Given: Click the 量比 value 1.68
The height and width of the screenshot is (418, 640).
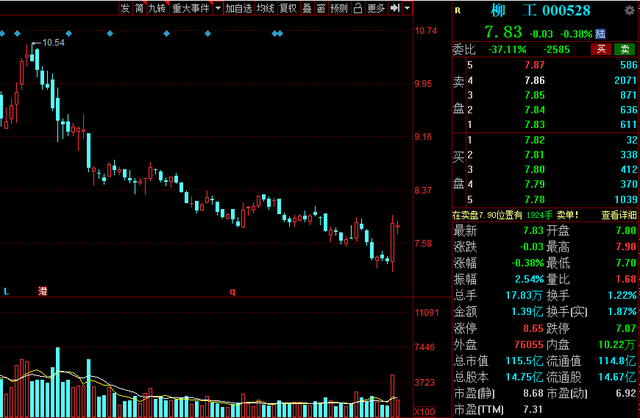Looking at the screenshot, I should click(626, 279).
